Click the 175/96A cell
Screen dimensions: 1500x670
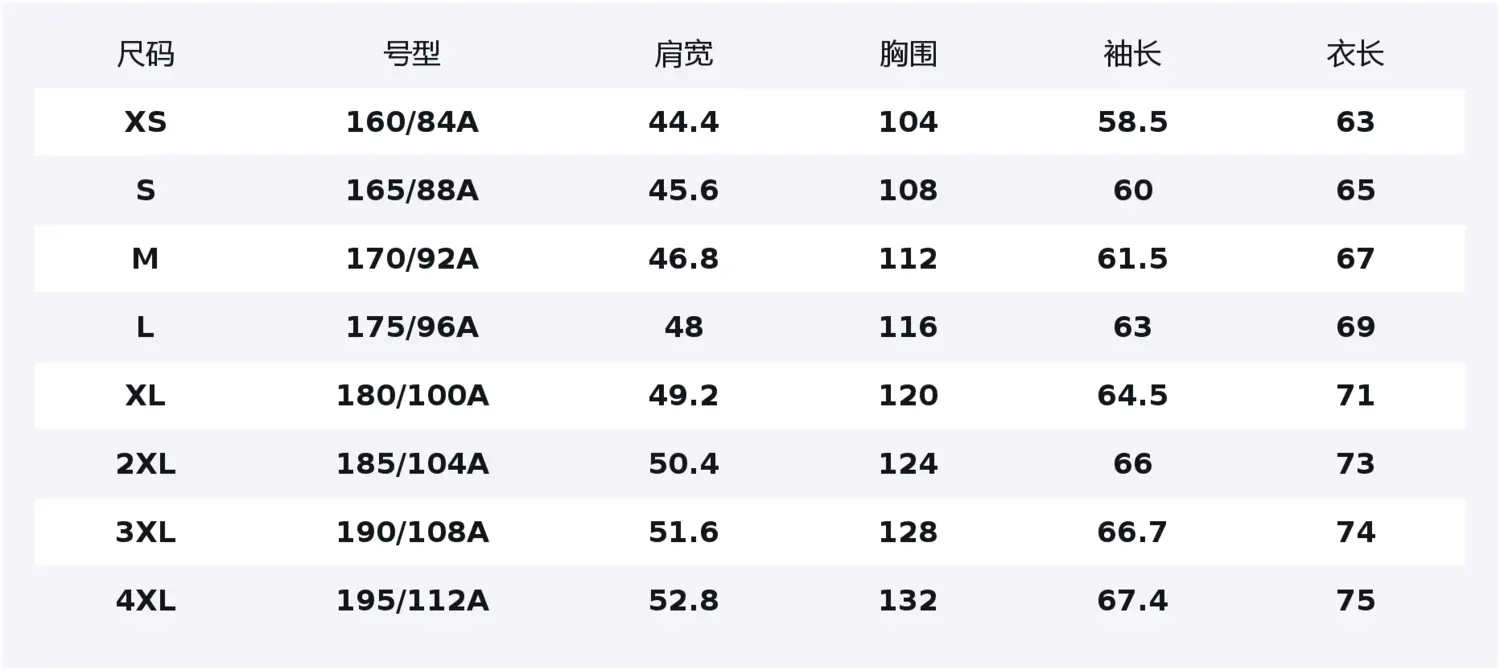pyautogui.click(x=412, y=327)
